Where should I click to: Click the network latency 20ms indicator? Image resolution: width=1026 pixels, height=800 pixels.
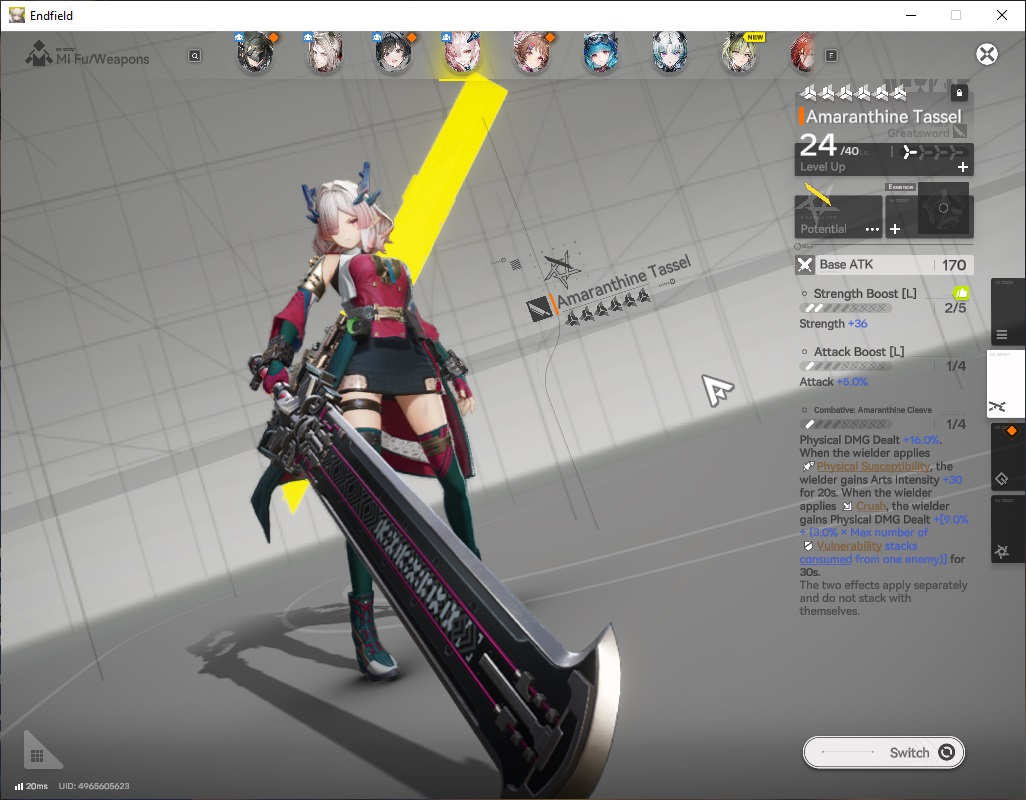click(x=31, y=786)
